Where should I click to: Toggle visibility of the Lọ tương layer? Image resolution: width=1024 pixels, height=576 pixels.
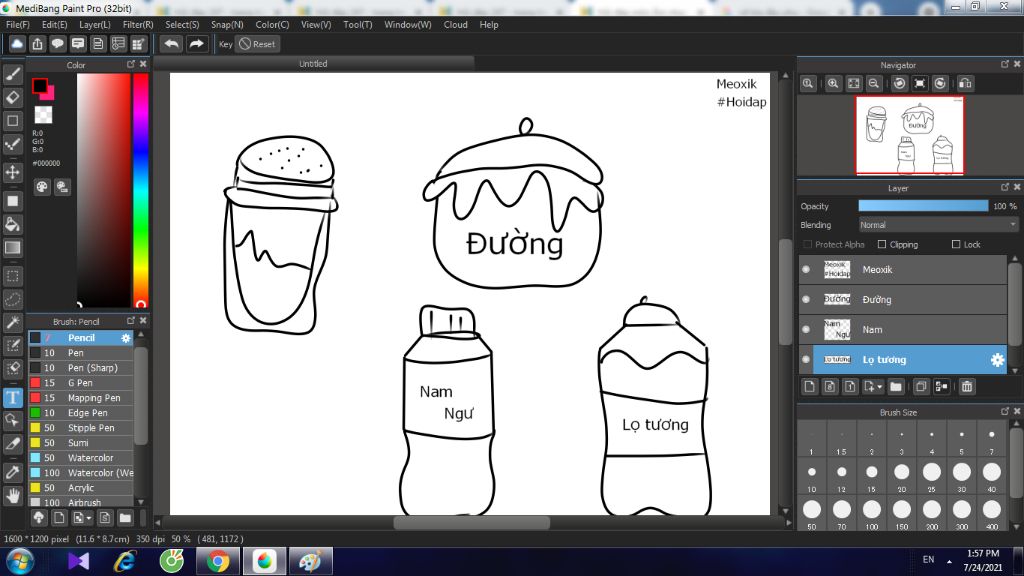coord(807,360)
